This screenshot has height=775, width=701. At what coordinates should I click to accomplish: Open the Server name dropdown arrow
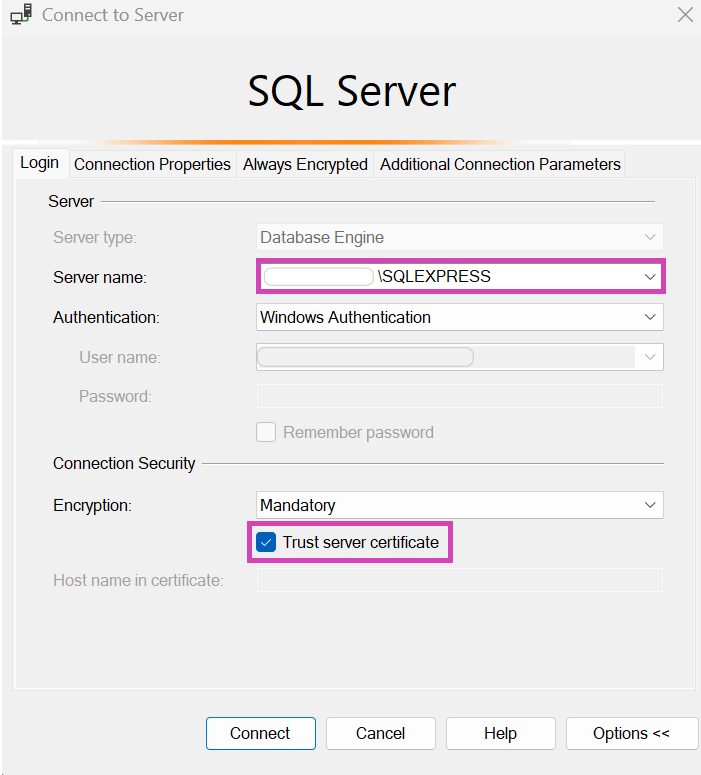click(x=650, y=277)
